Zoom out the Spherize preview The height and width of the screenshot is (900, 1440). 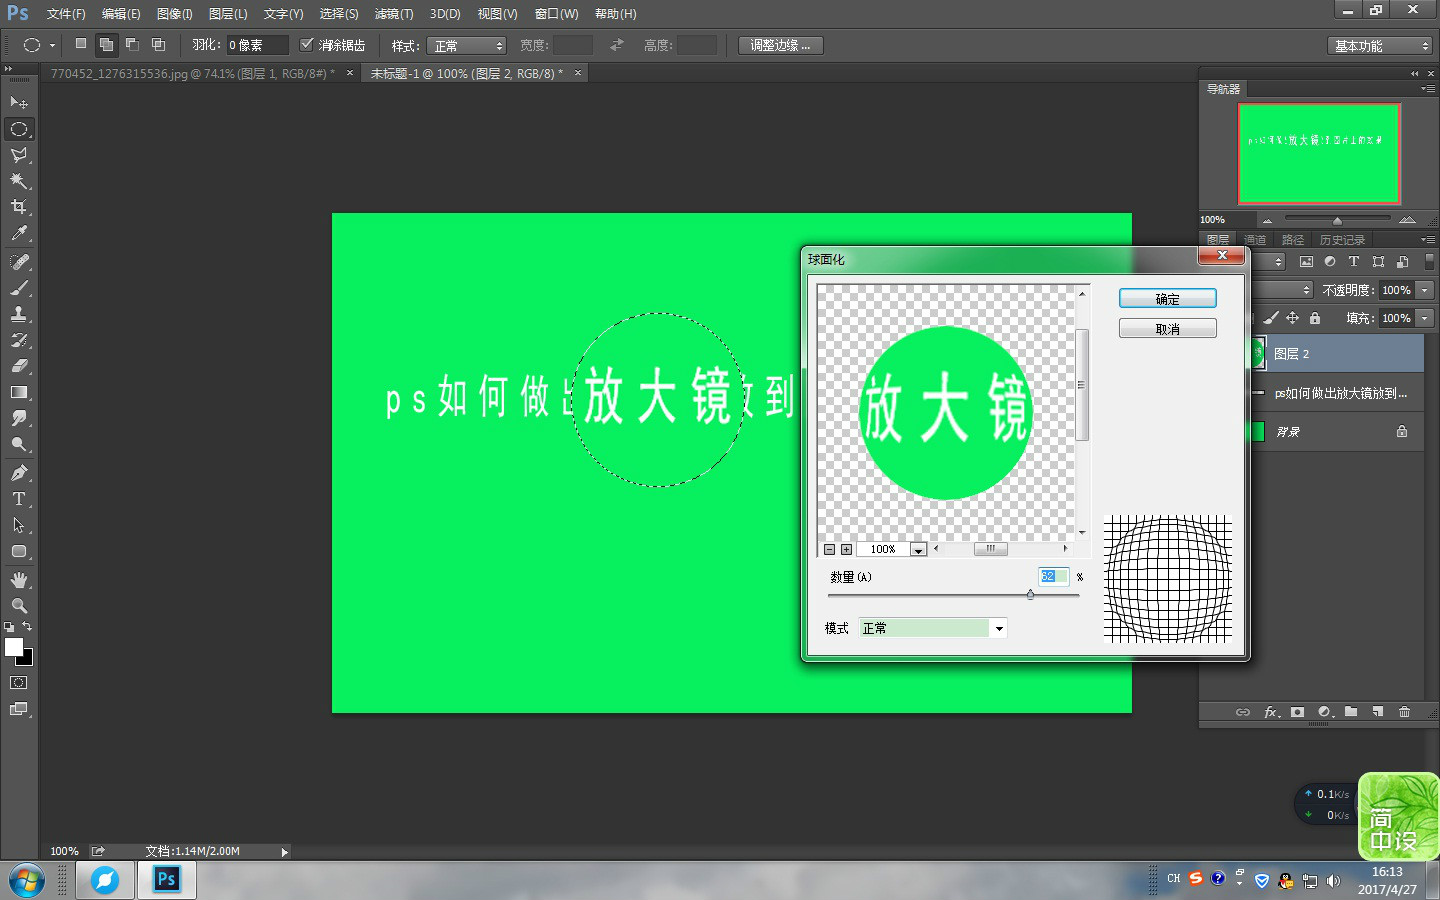point(829,550)
